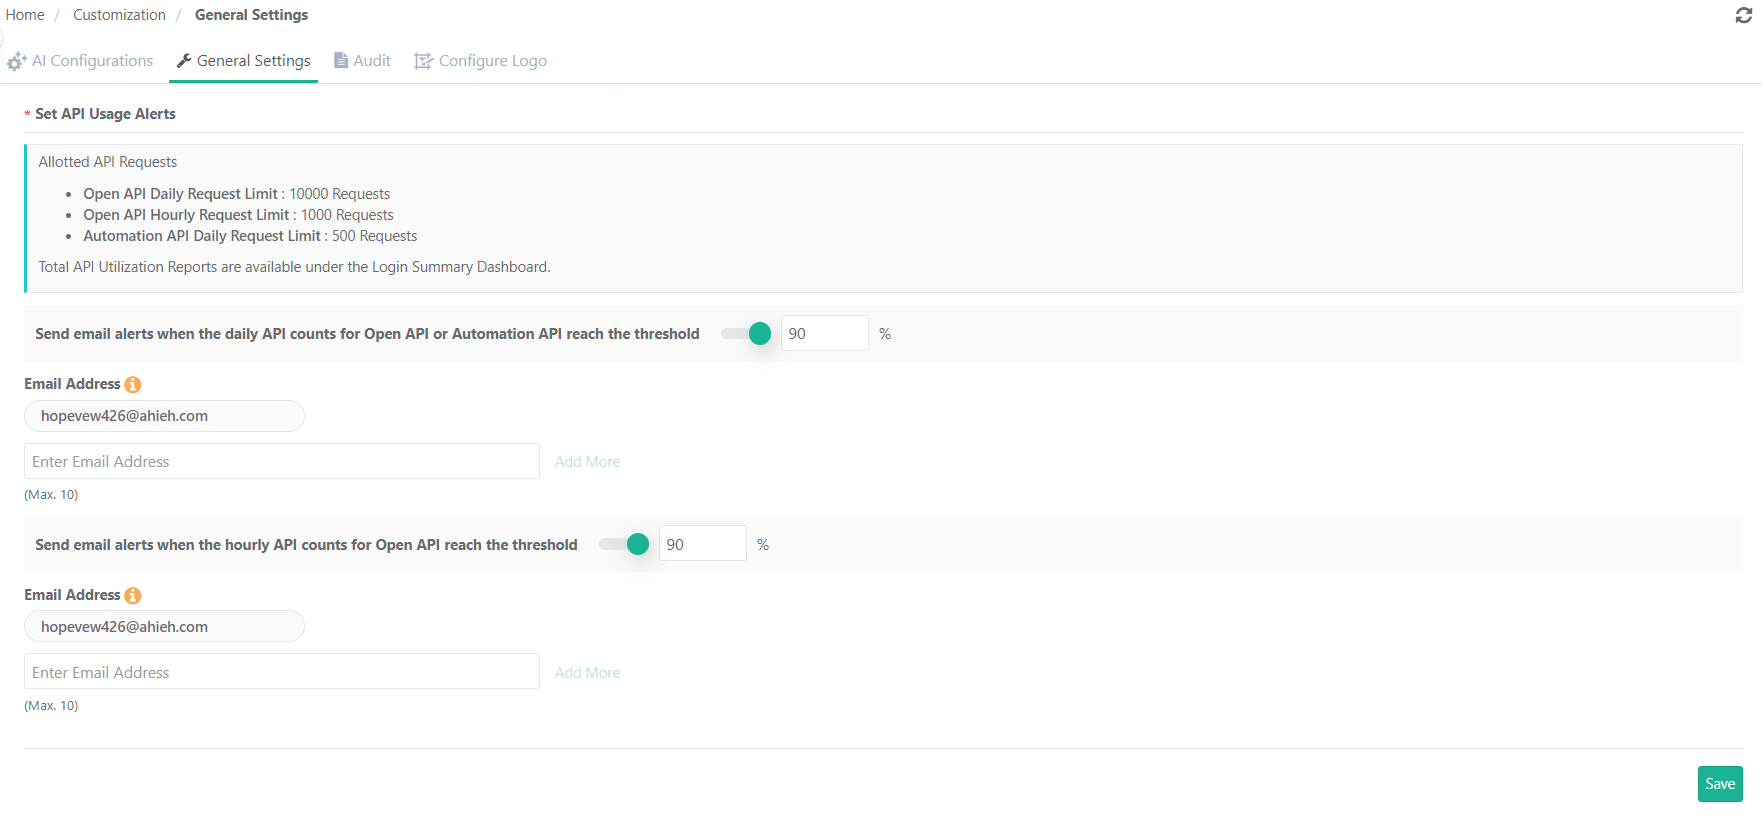Click info icon beside daily alert Email Address
The image size is (1764, 818).
point(133,384)
